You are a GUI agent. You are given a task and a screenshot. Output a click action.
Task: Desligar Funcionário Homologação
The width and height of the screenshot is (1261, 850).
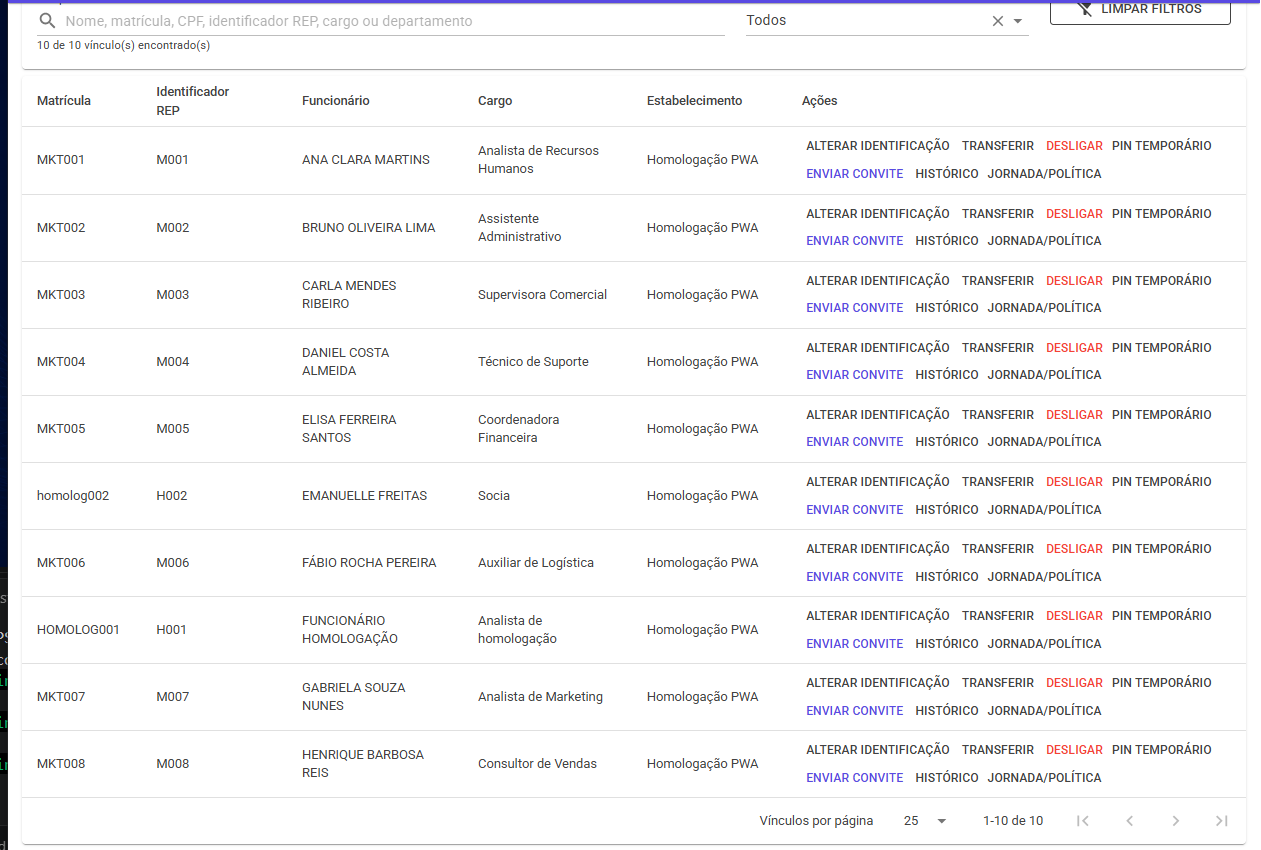[x=1074, y=616]
